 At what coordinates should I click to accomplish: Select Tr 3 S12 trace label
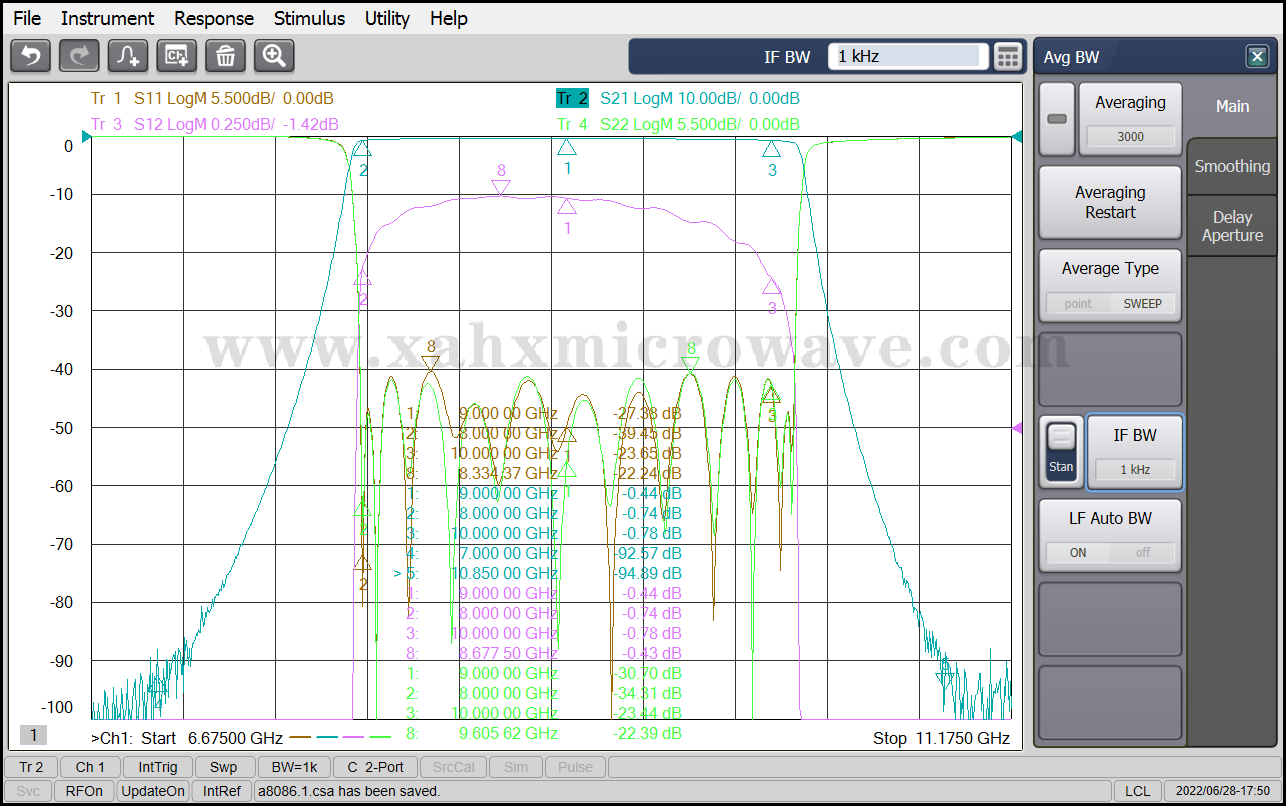tap(214, 124)
